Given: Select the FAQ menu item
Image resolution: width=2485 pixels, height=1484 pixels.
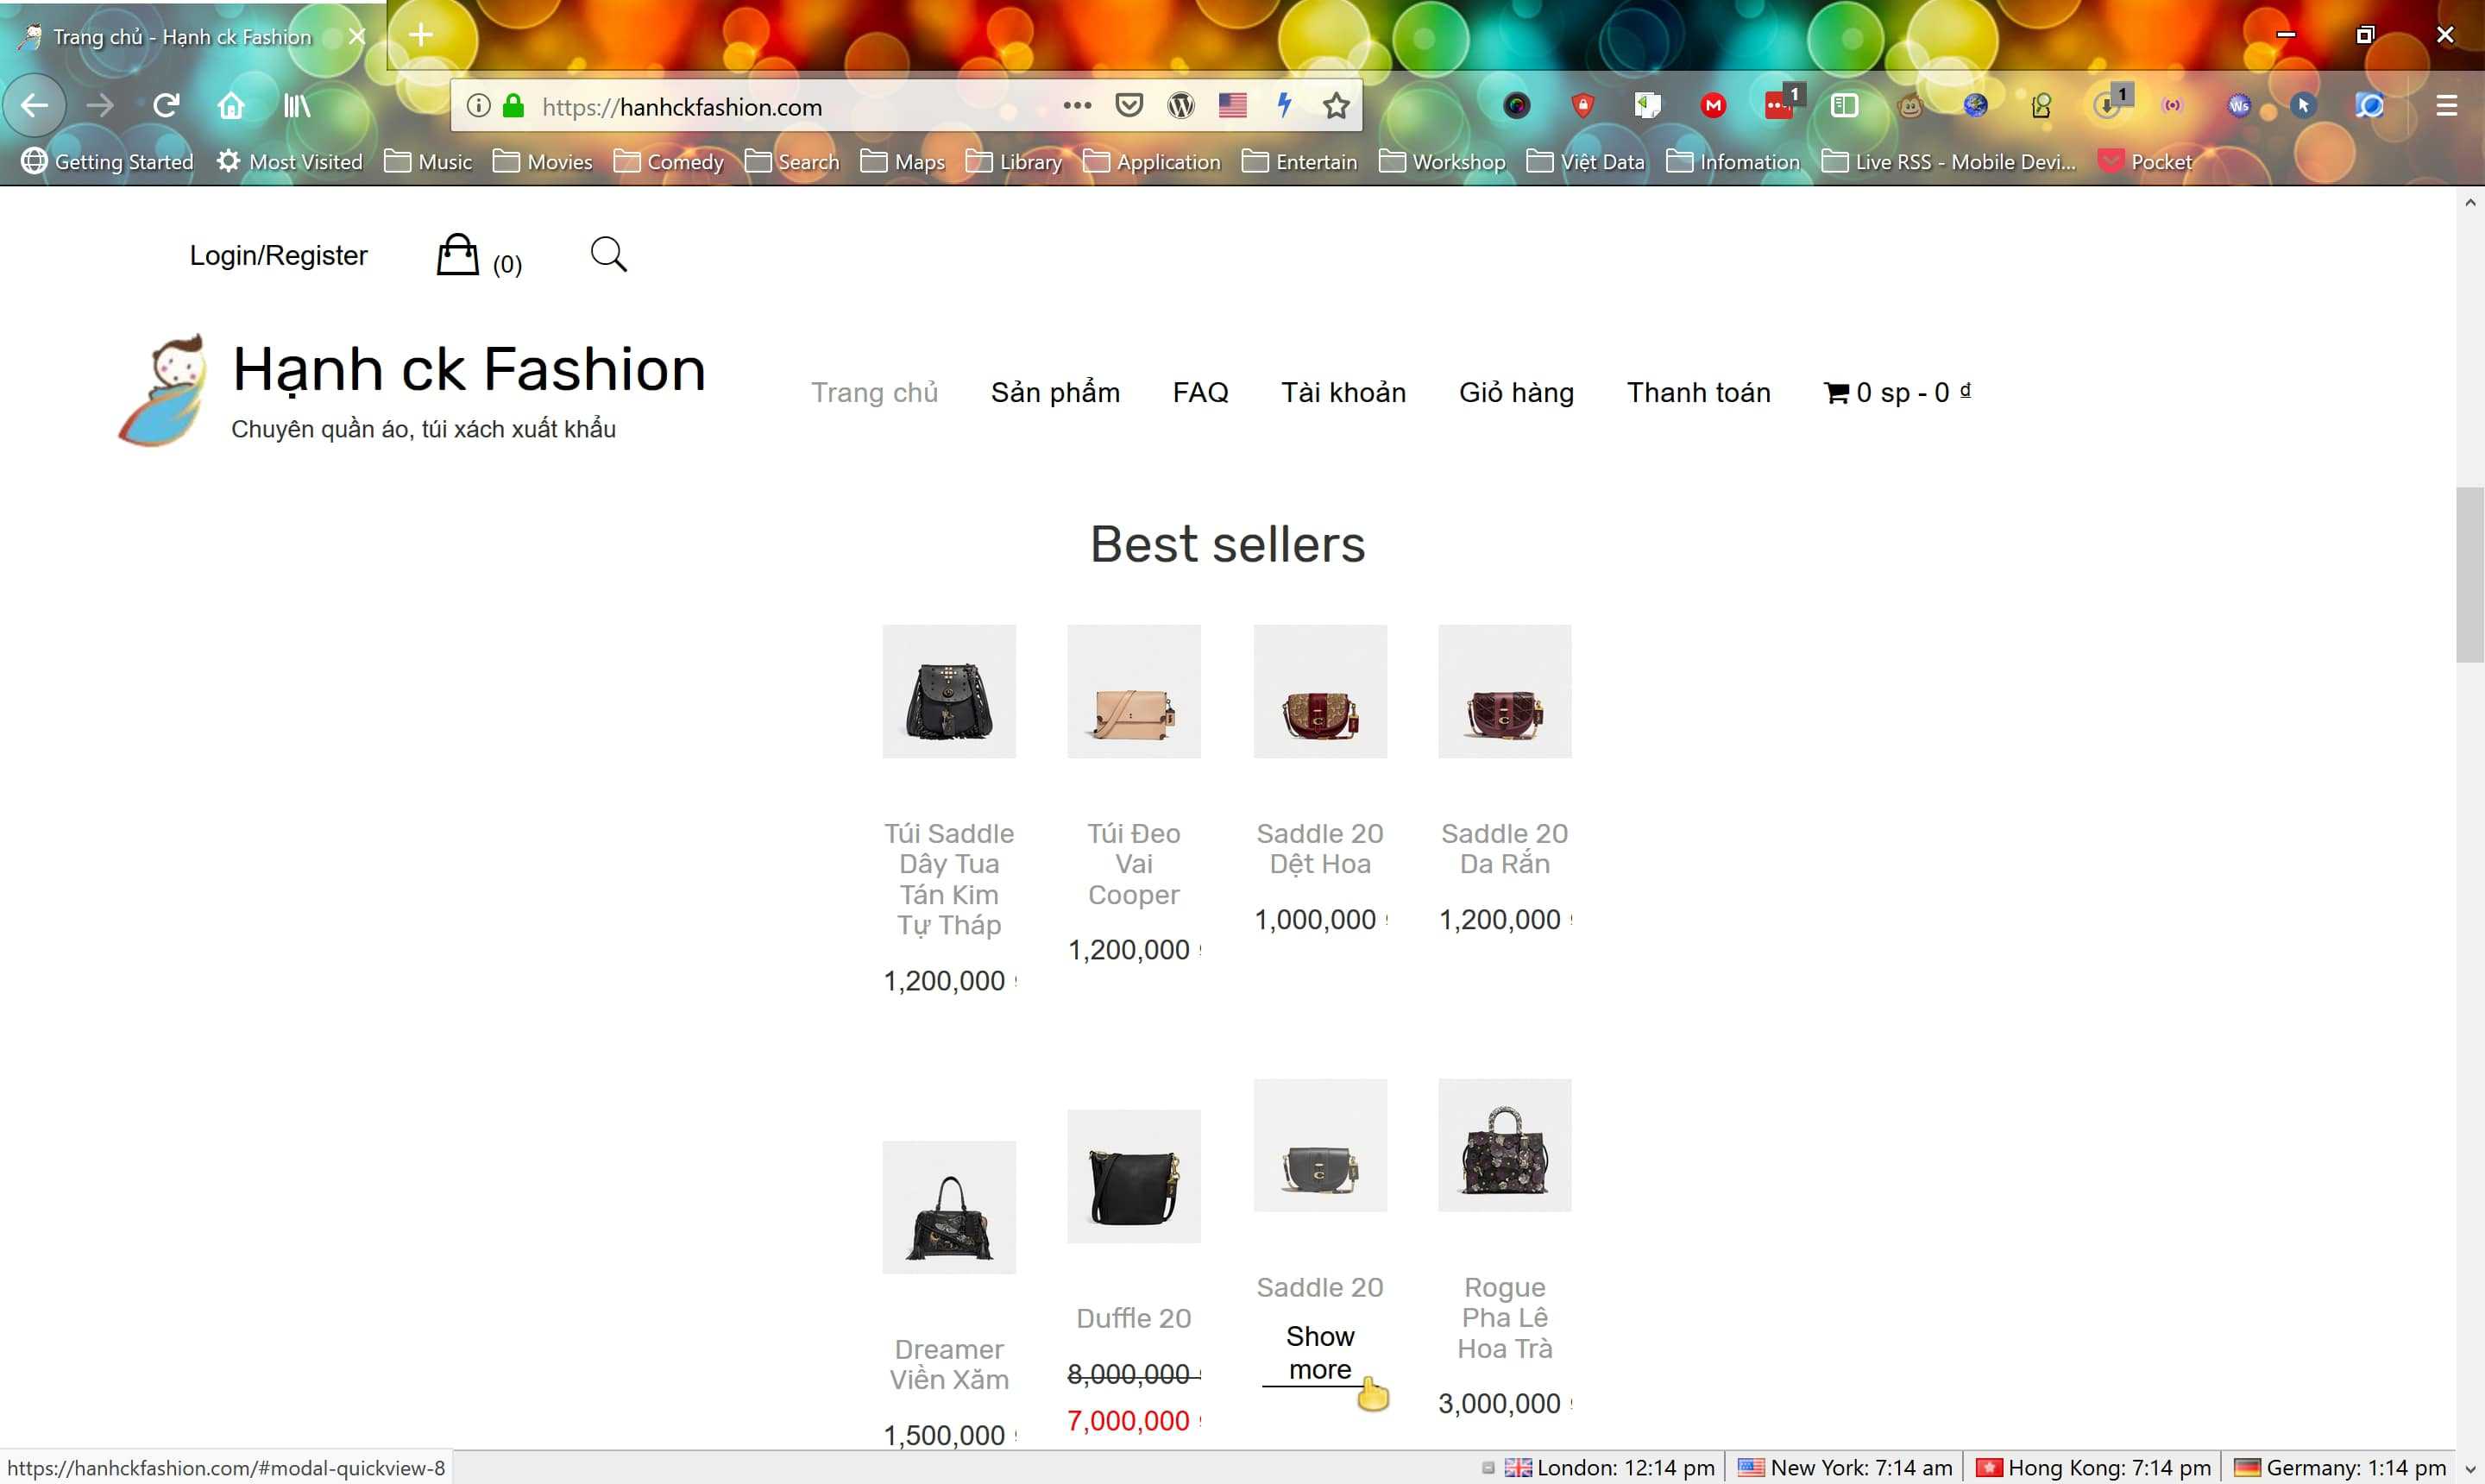Looking at the screenshot, I should pos(1201,392).
